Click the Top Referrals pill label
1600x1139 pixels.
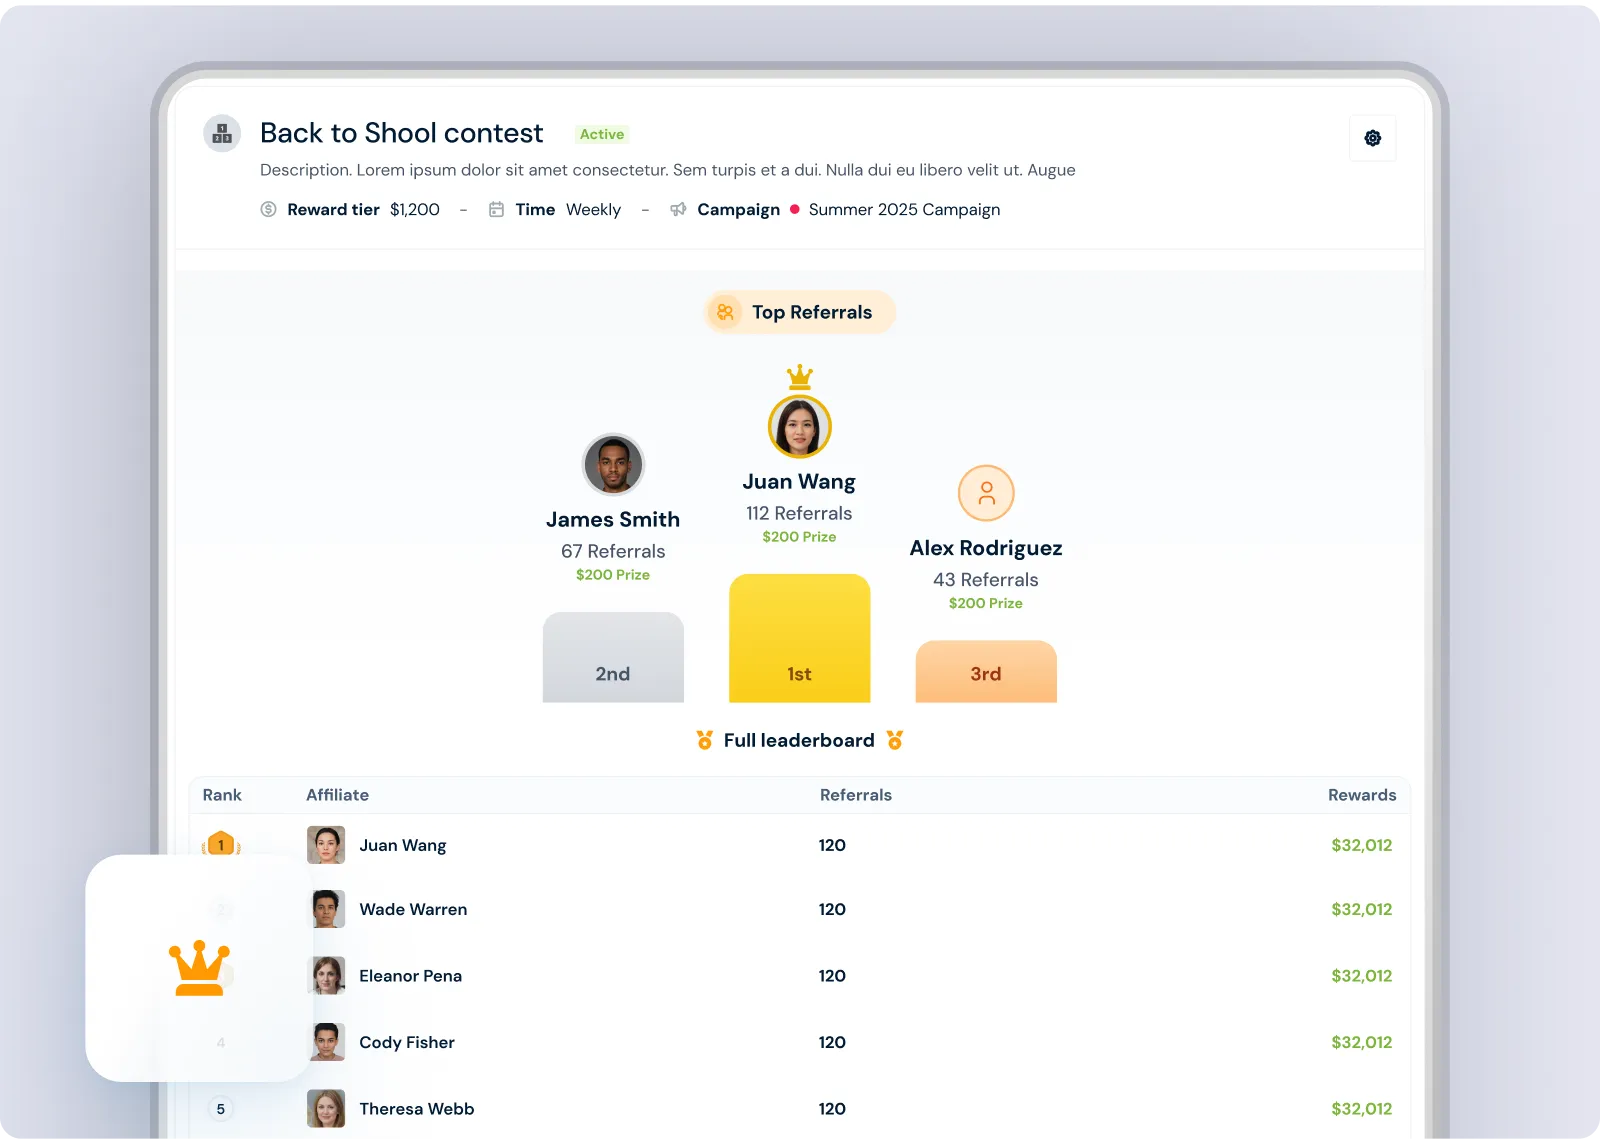[799, 312]
